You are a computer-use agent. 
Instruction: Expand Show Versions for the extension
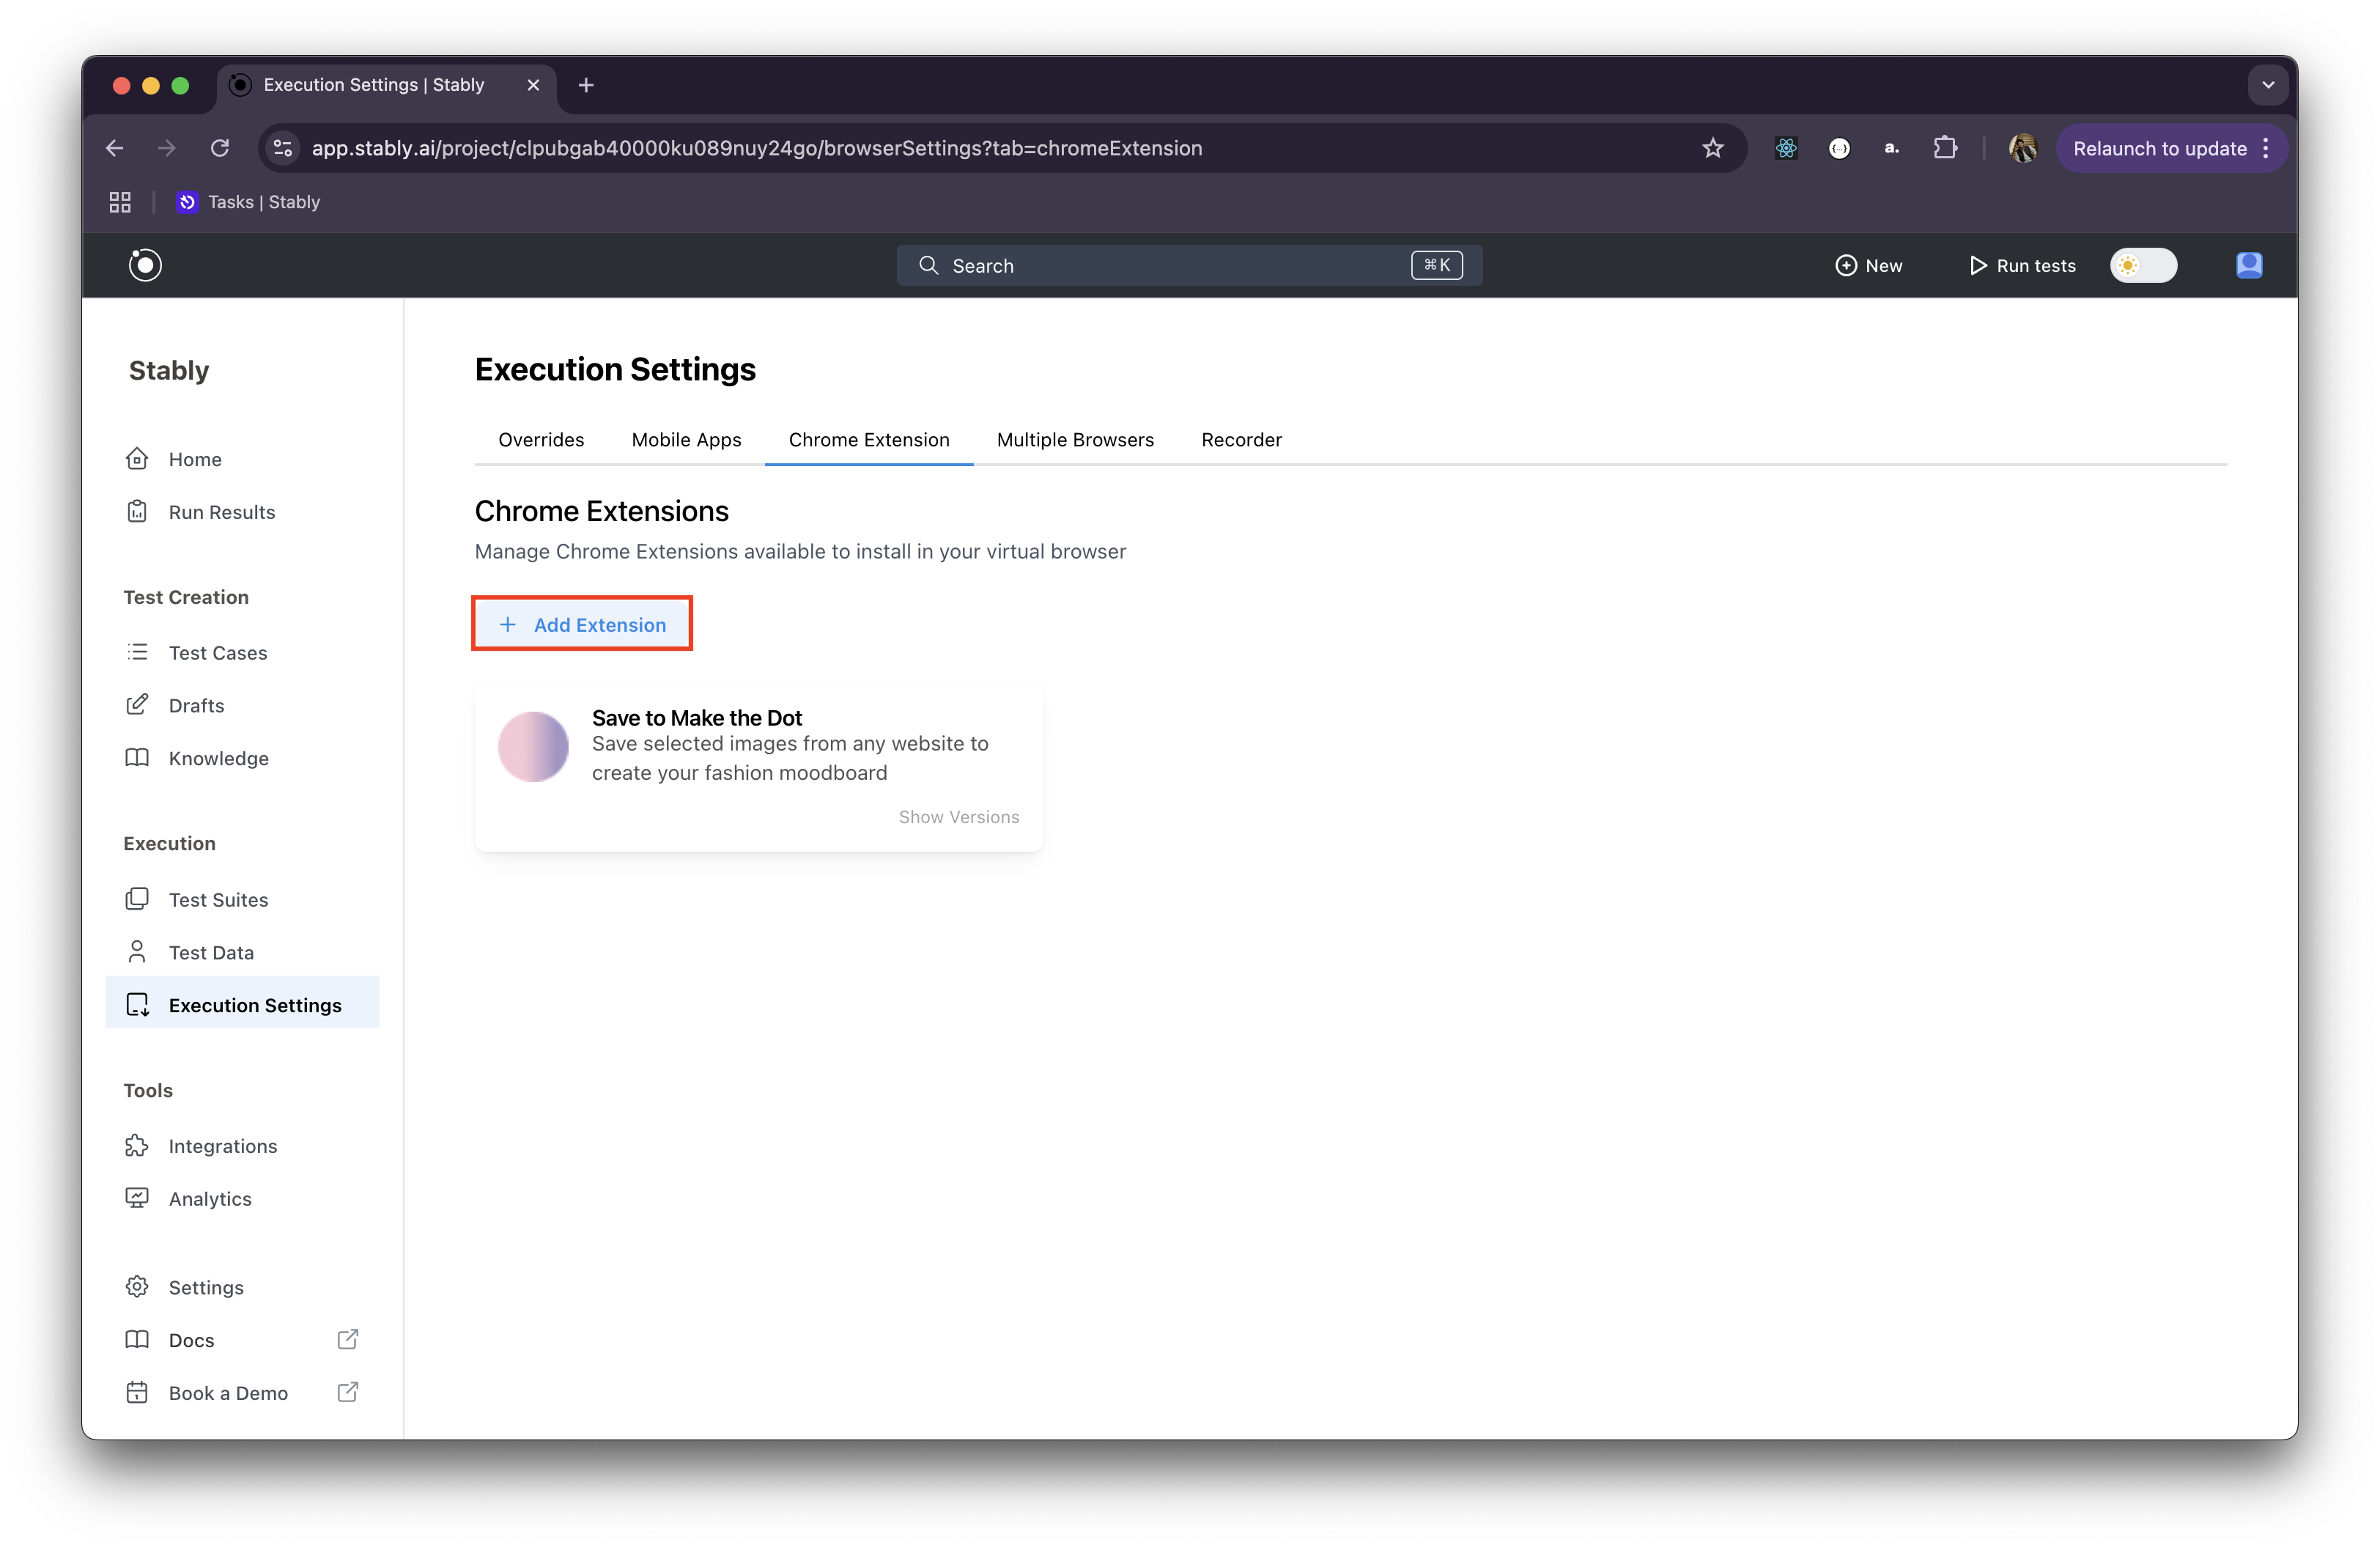(958, 817)
